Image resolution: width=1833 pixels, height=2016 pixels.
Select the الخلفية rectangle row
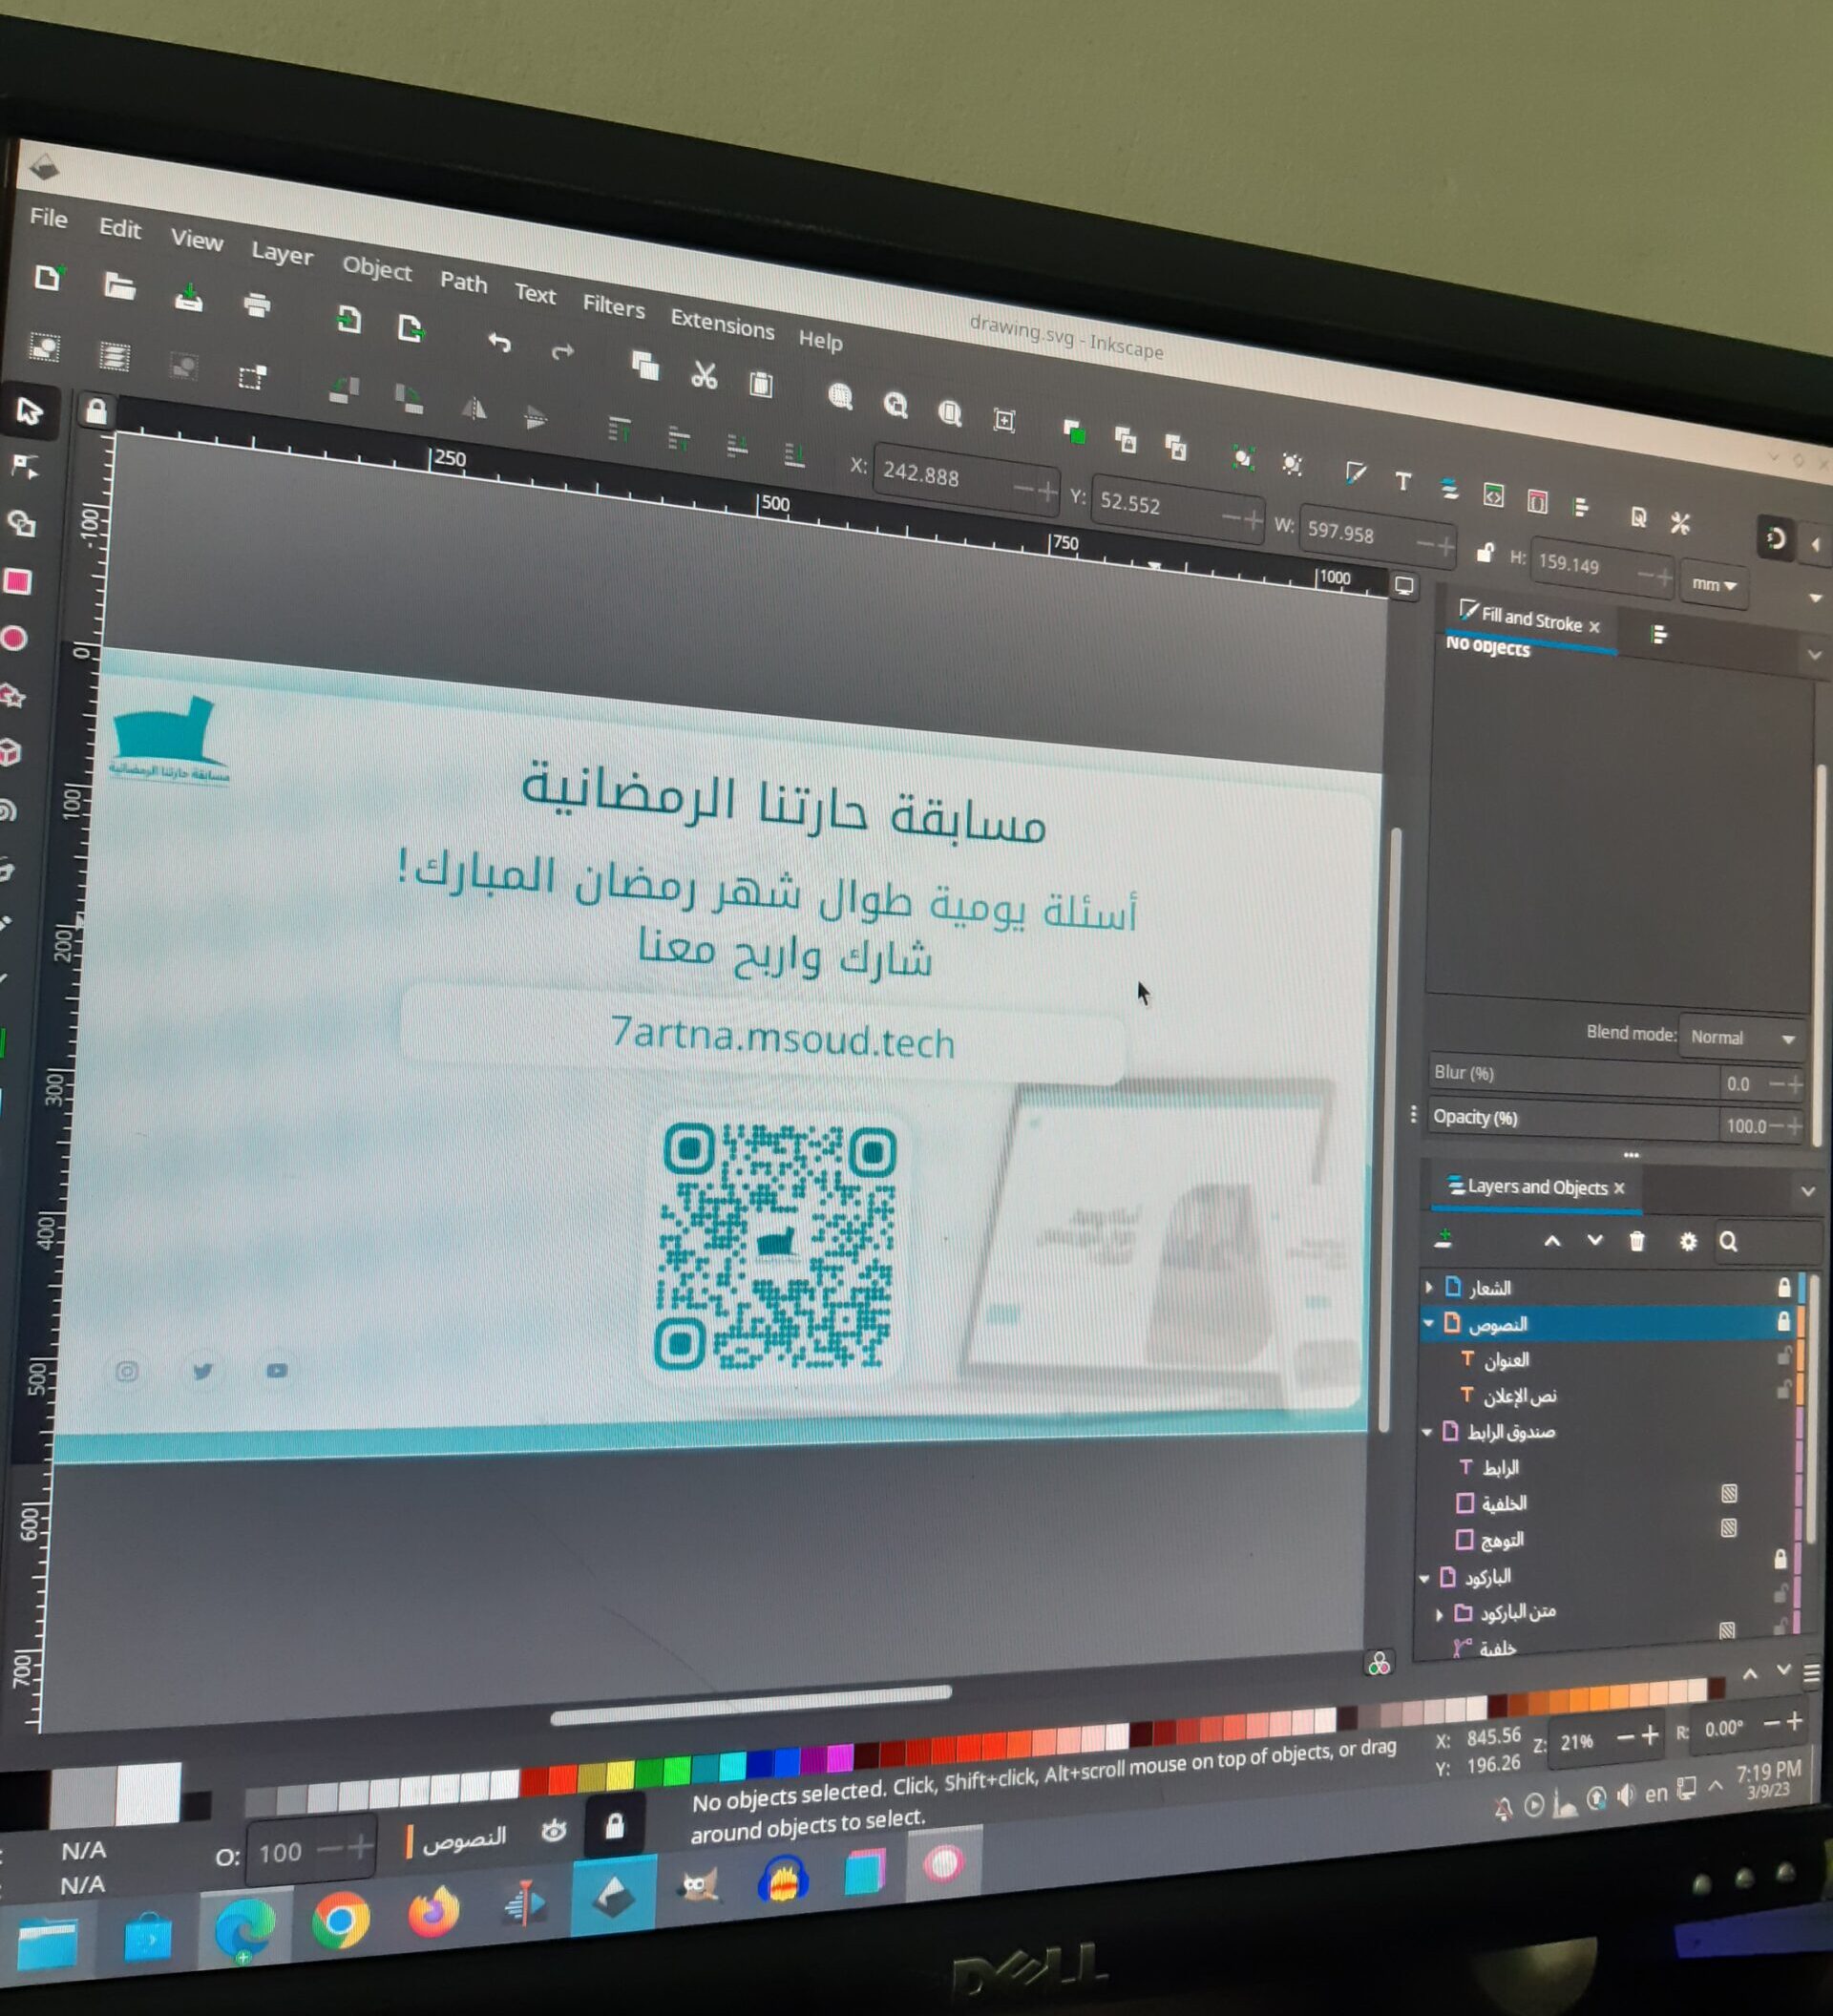(x=1608, y=1503)
